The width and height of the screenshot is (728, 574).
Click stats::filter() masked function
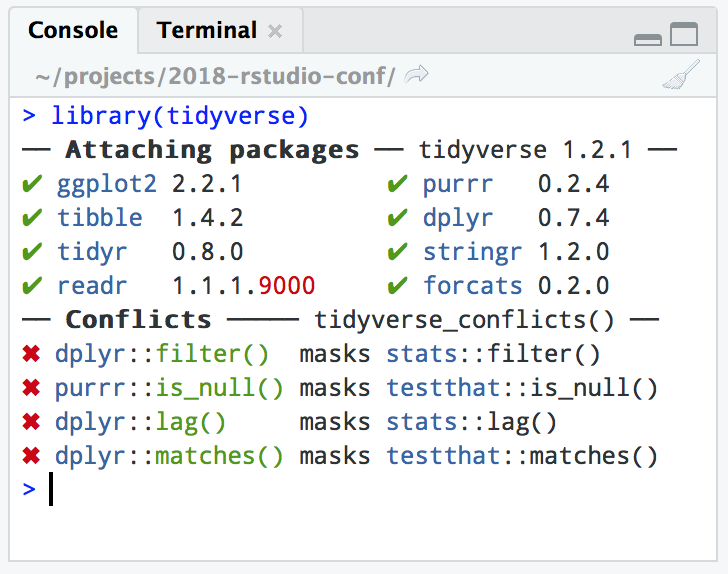coord(494,354)
